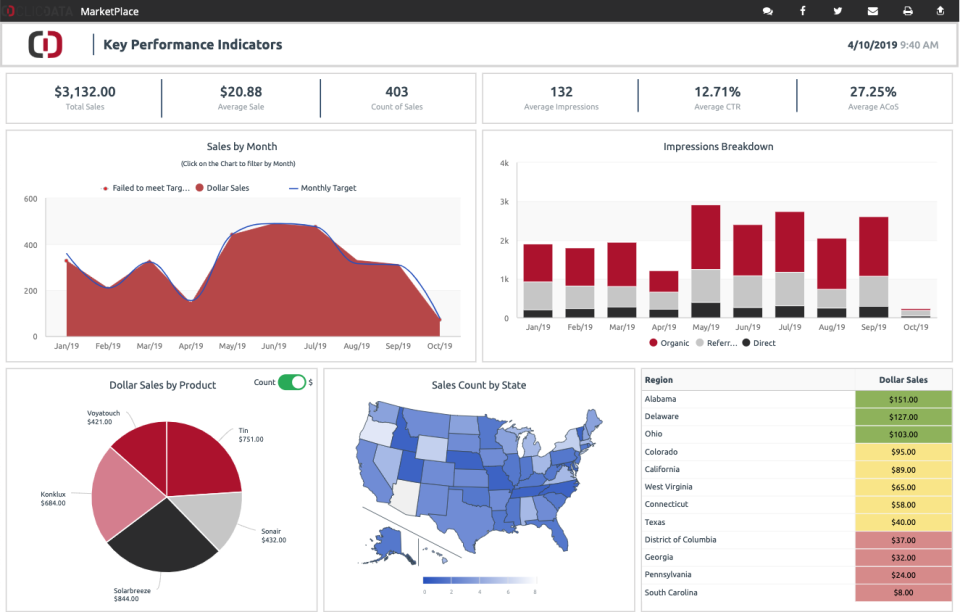Toggle Direct legend entry
This screenshot has width=960, height=612.
coord(759,343)
